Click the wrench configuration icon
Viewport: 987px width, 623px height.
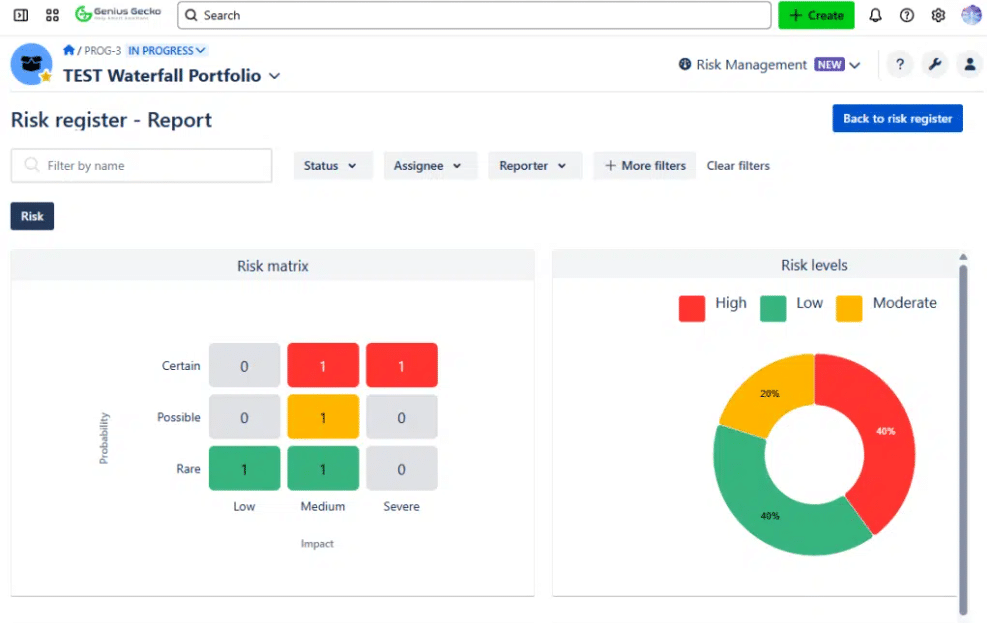click(x=934, y=65)
